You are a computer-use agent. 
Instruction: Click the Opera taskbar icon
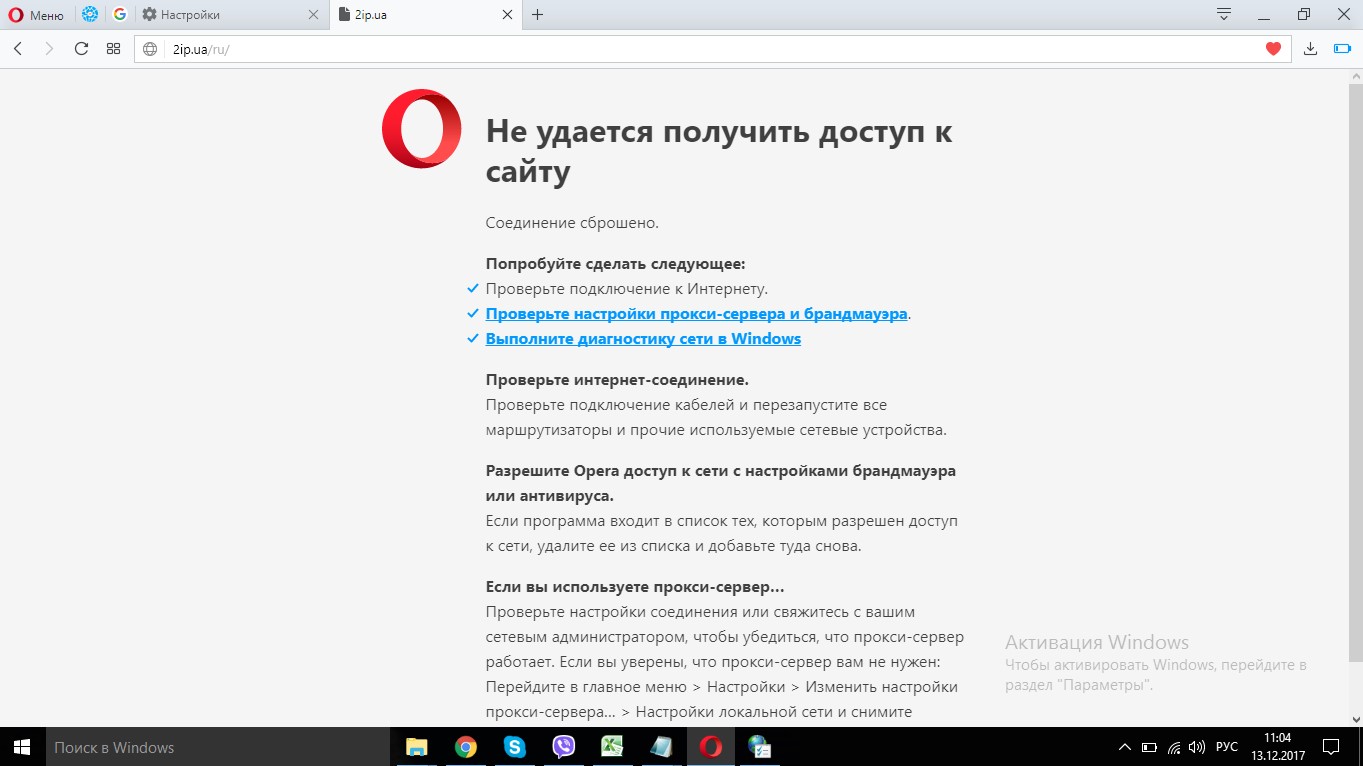click(x=711, y=747)
